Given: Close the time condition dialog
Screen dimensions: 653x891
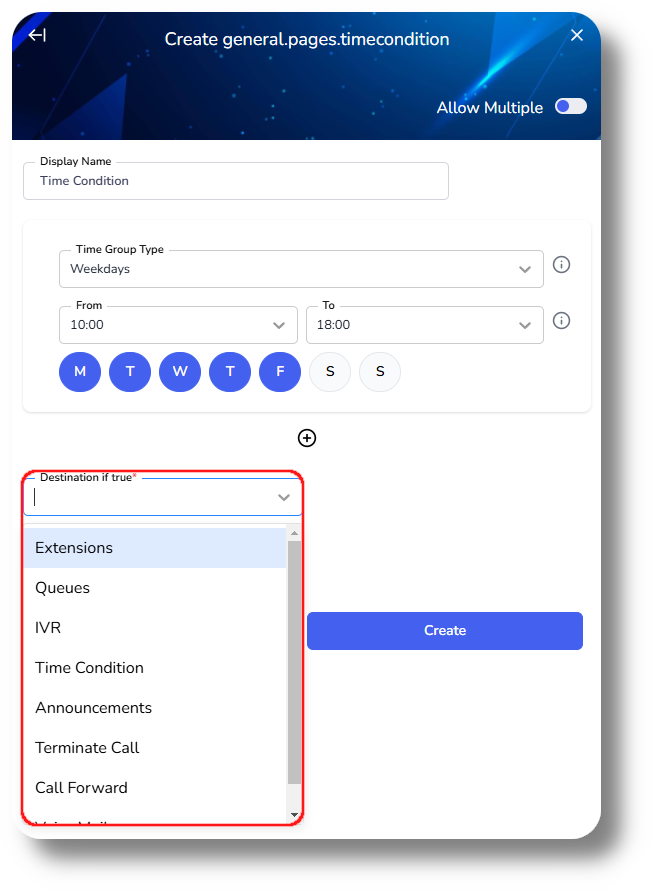Looking at the screenshot, I should [577, 35].
